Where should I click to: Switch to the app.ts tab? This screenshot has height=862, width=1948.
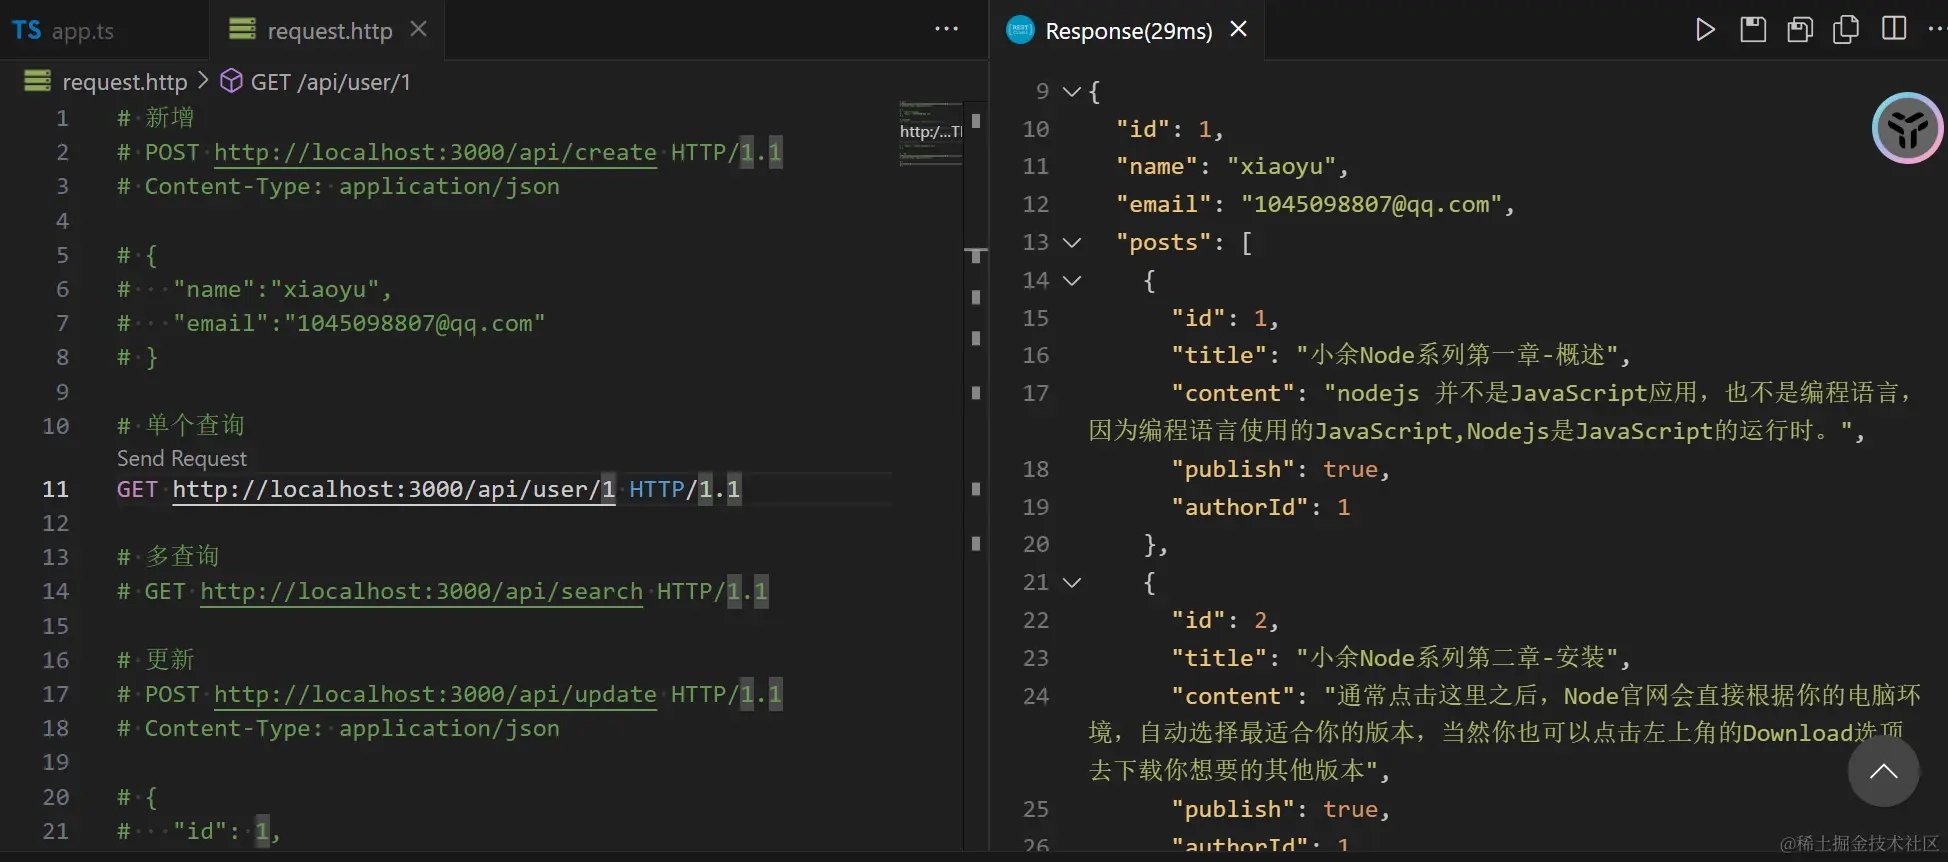pyautogui.click(x=81, y=31)
